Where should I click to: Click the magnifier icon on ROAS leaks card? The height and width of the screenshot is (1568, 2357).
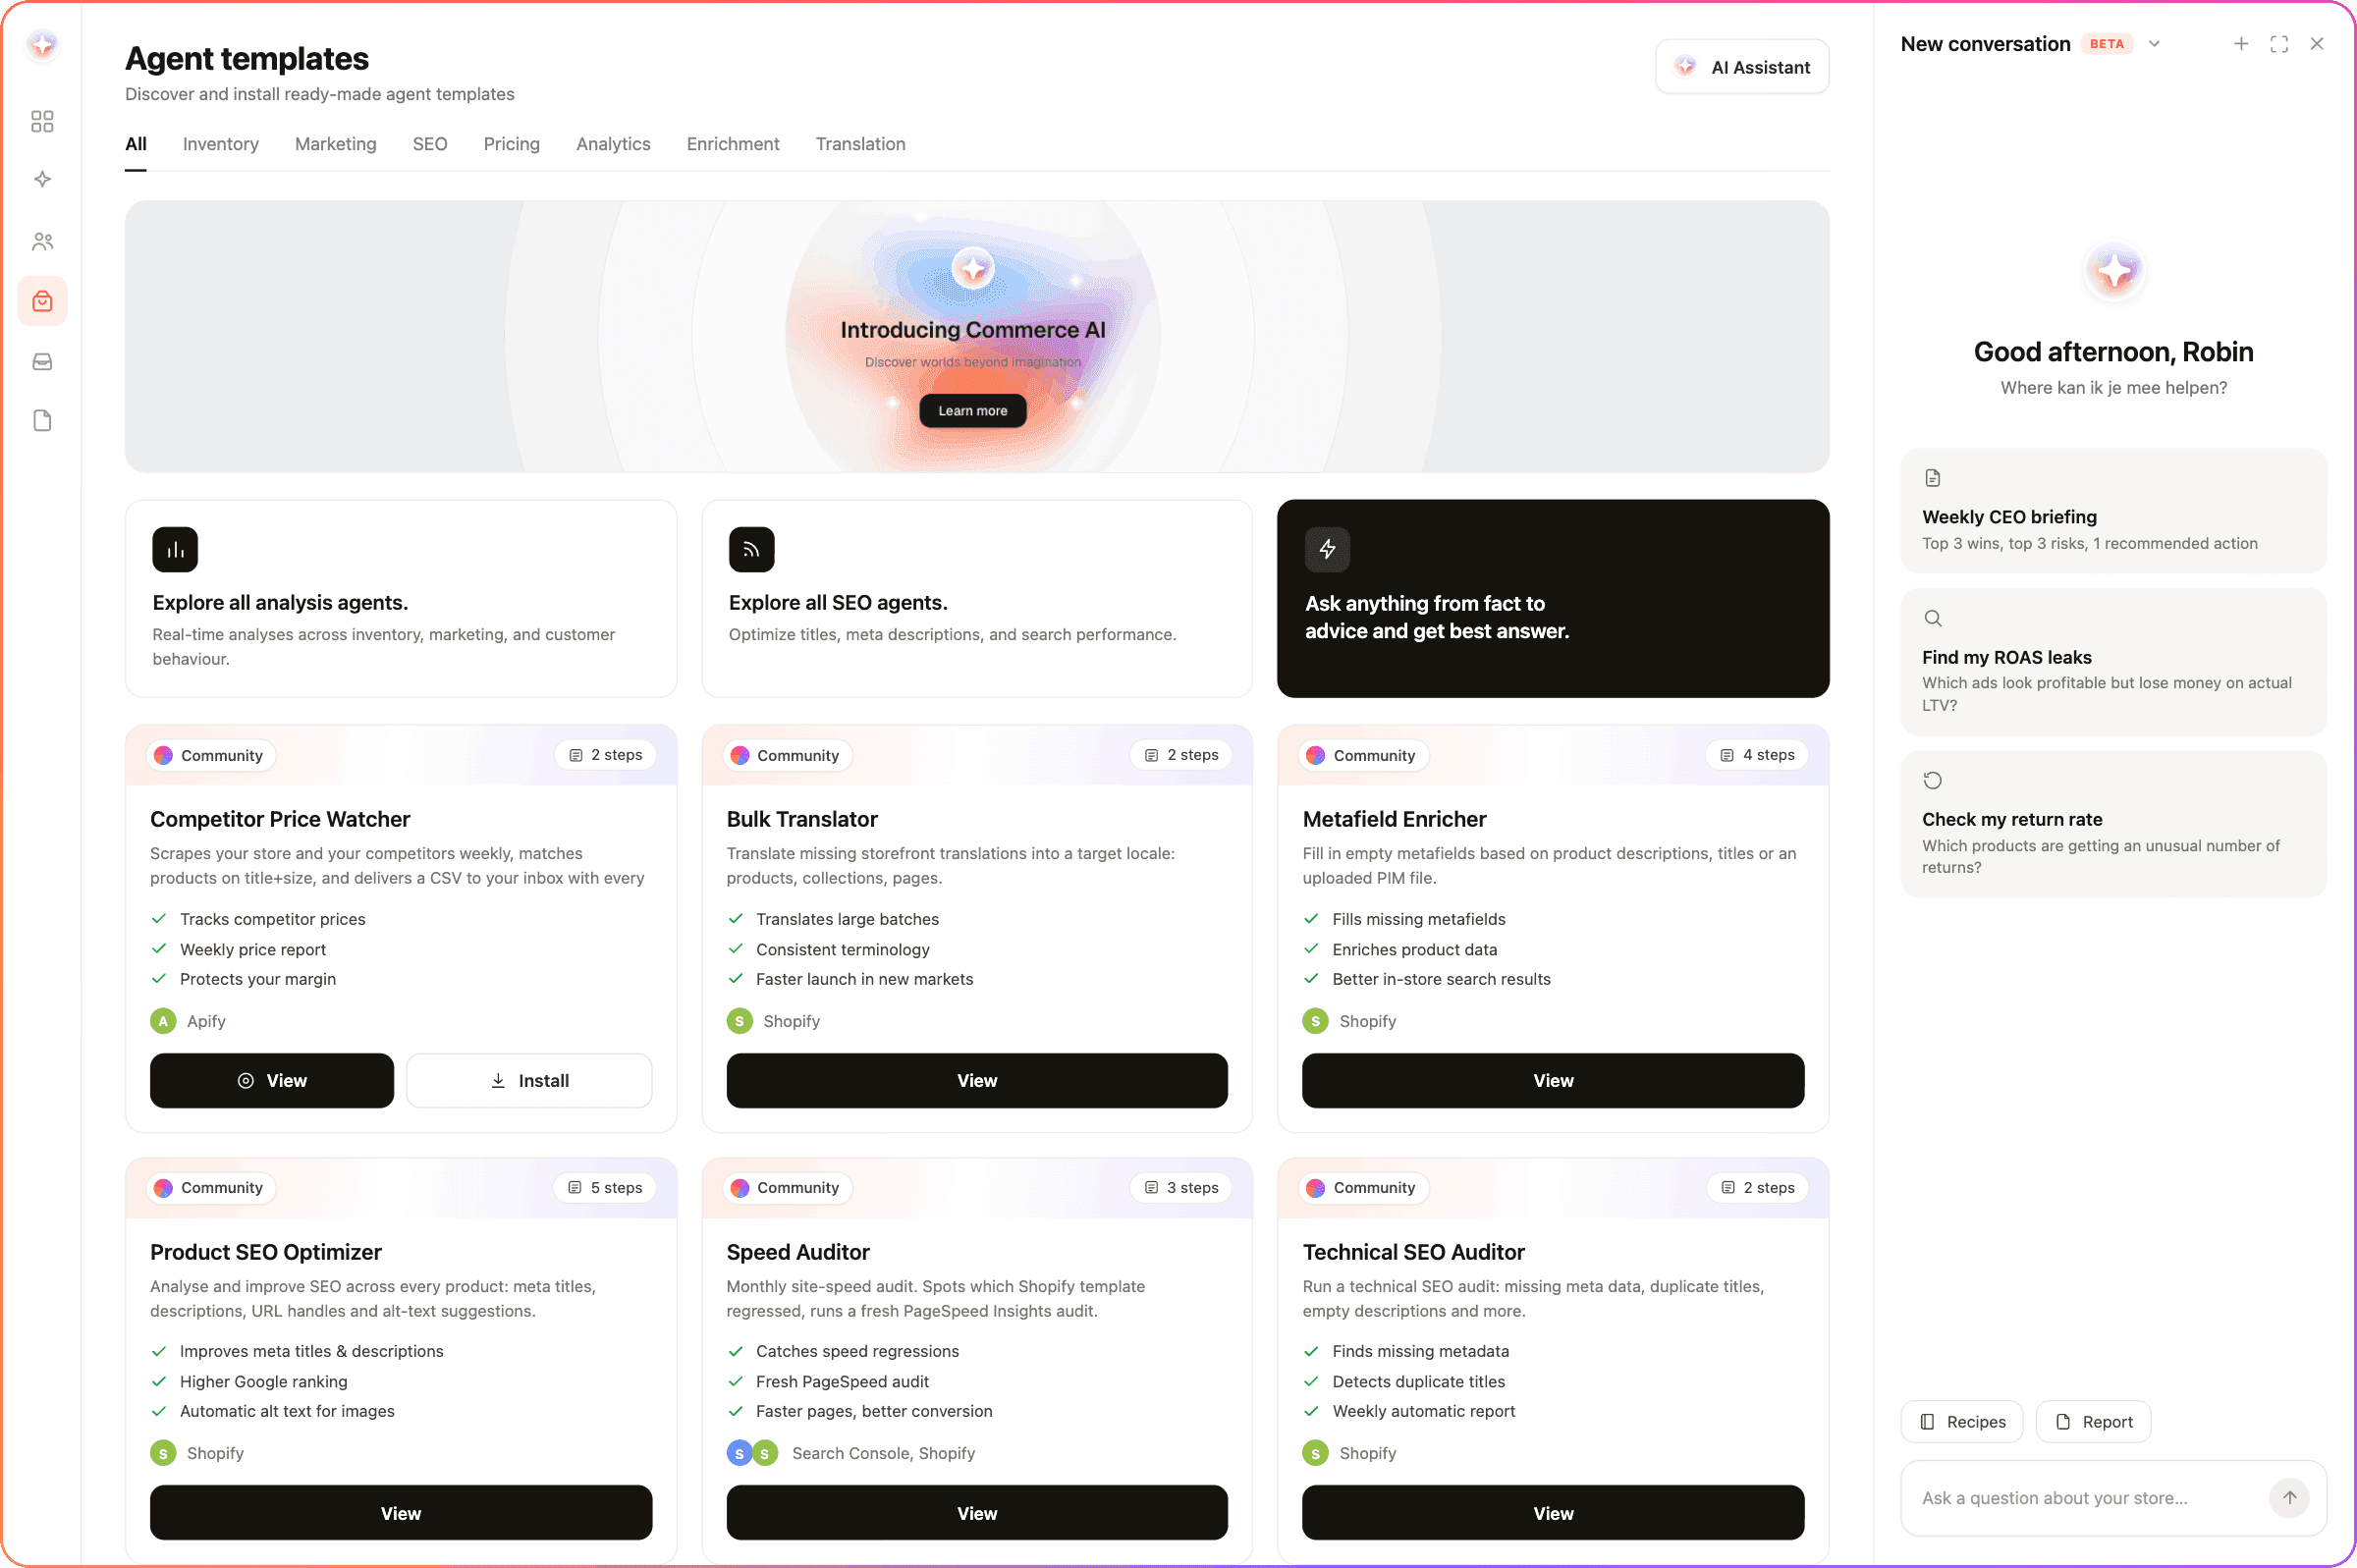(1932, 618)
